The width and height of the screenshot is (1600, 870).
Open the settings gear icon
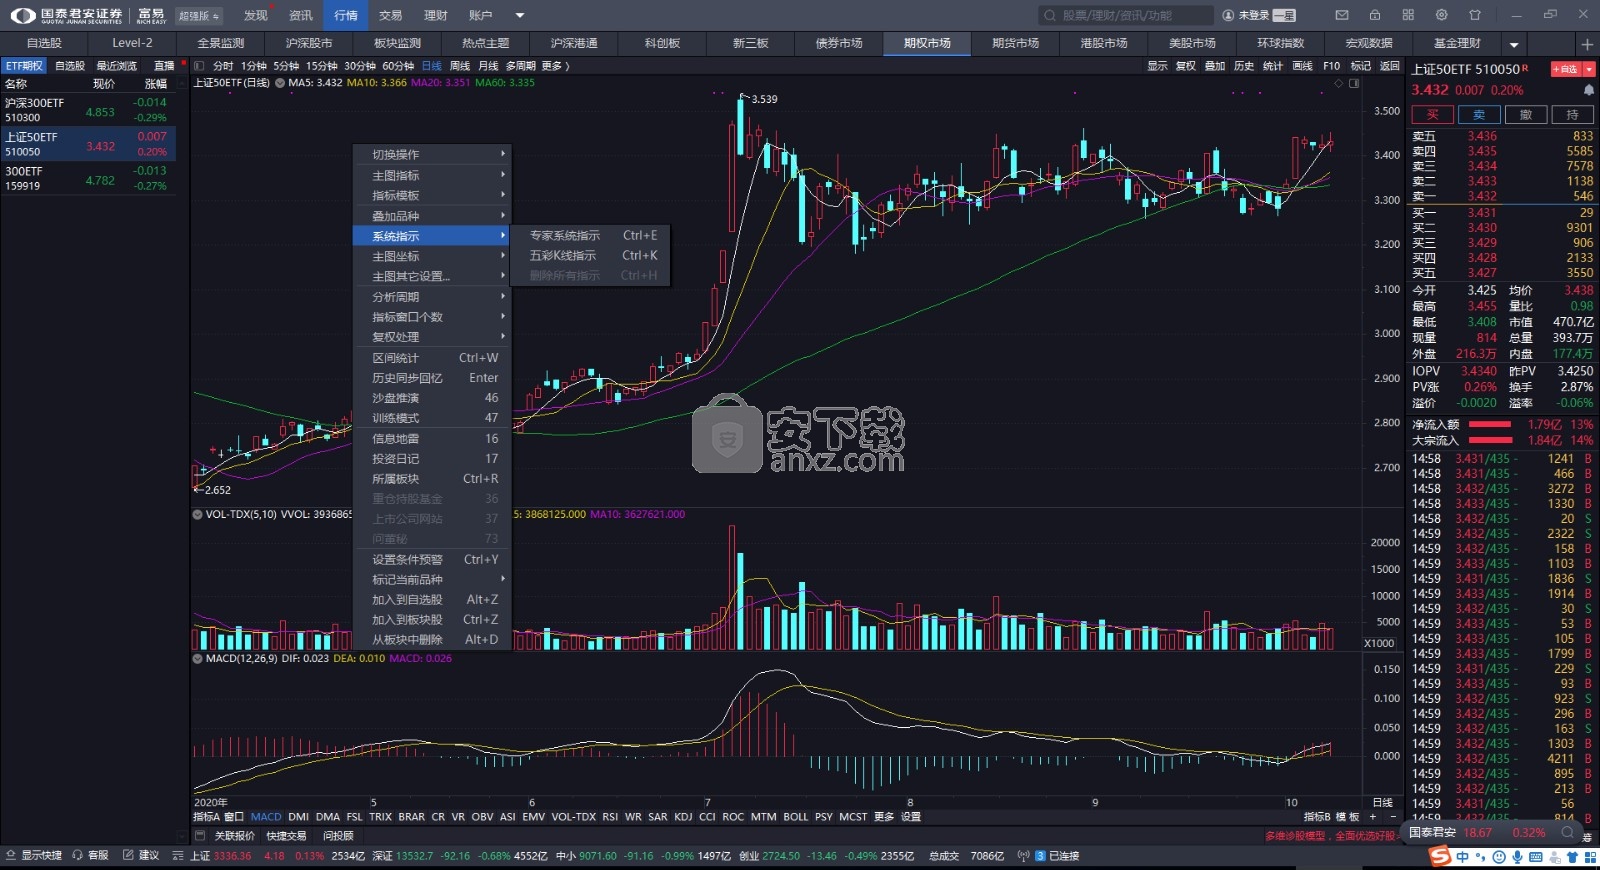pos(1441,15)
